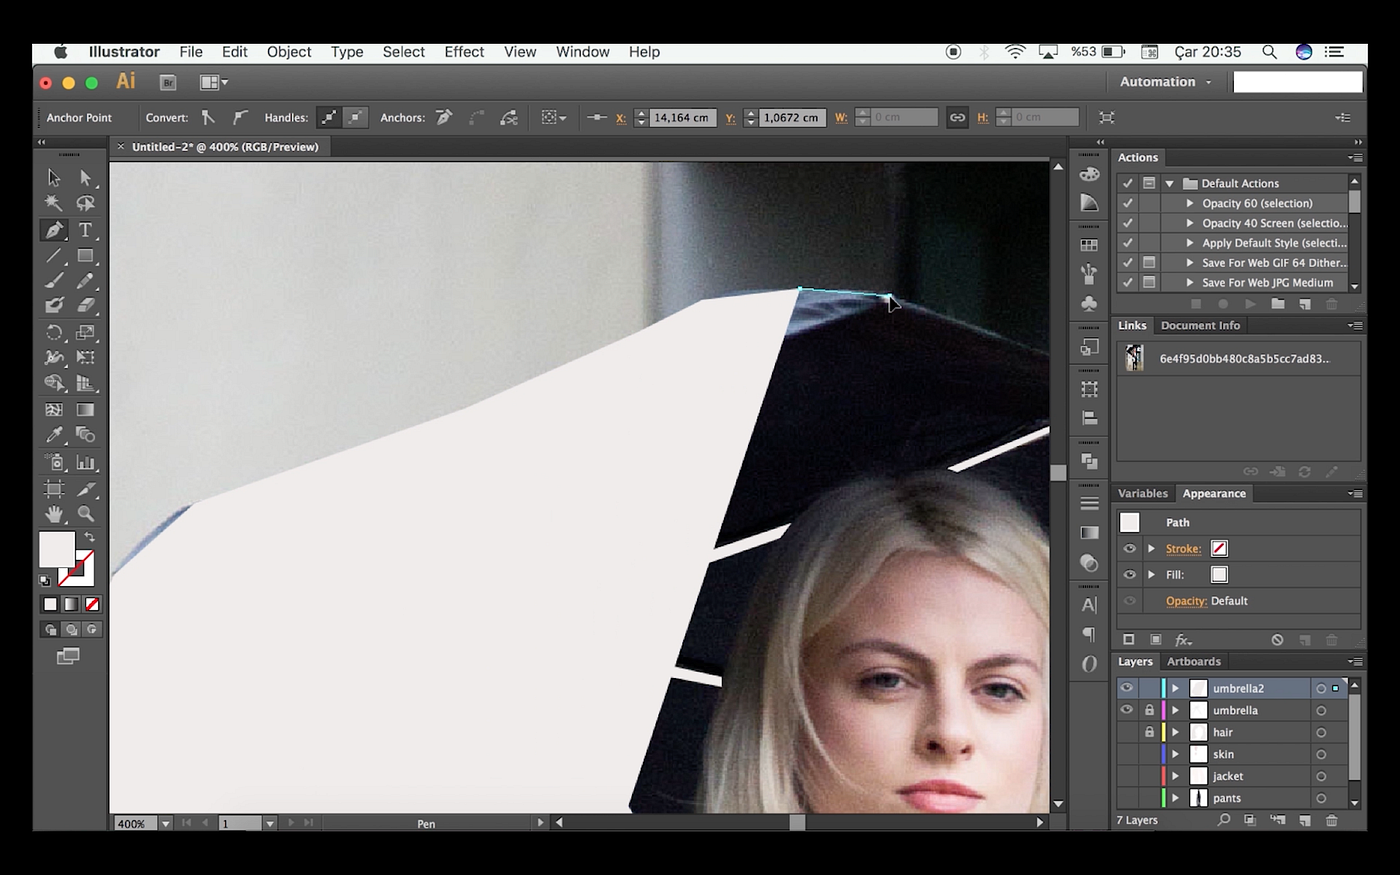
Task: Expand the hair layer
Action: click(x=1176, y=732)
